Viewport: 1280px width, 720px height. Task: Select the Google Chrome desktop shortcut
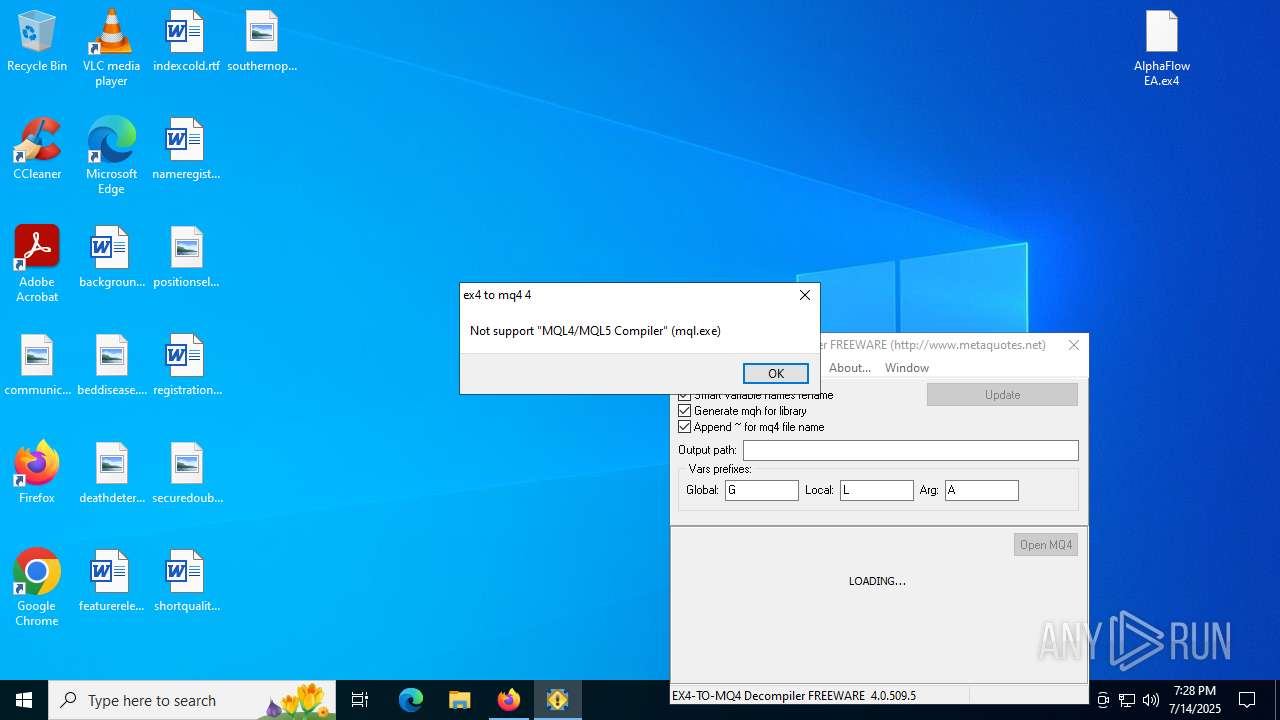pos(37,588)
